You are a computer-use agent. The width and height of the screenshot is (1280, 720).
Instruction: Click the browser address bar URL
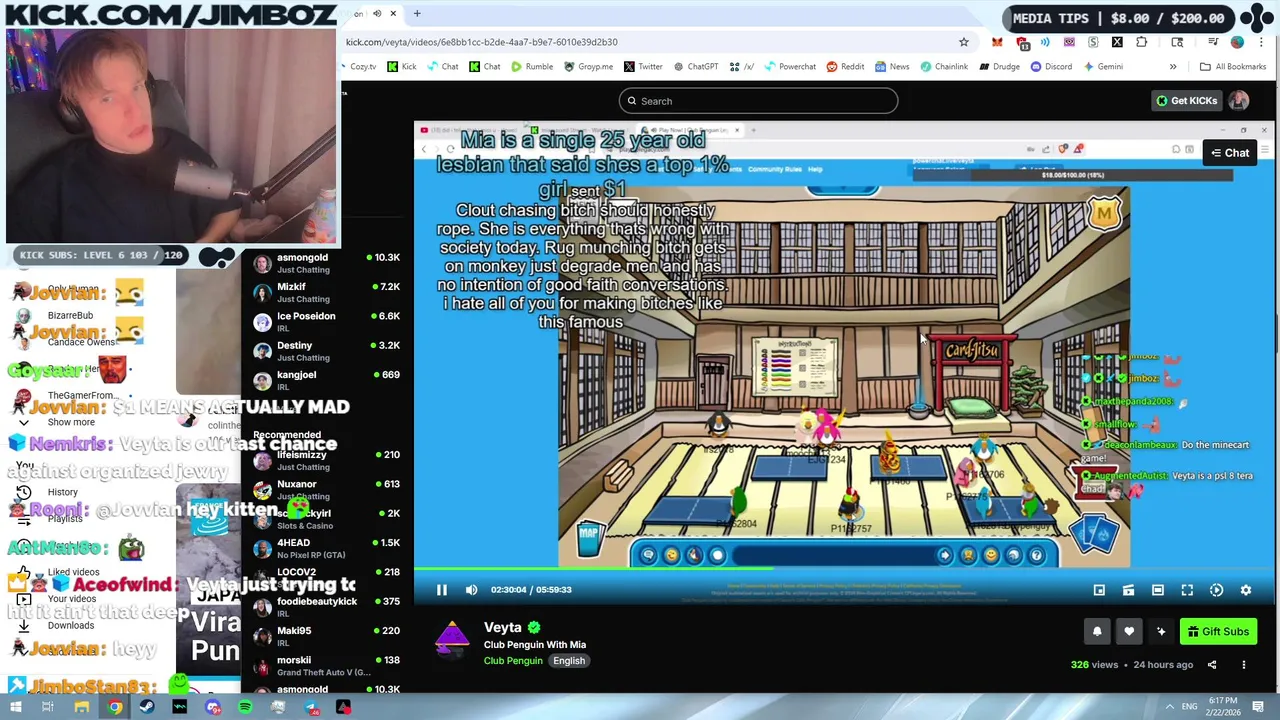click(x=482, y=42)
